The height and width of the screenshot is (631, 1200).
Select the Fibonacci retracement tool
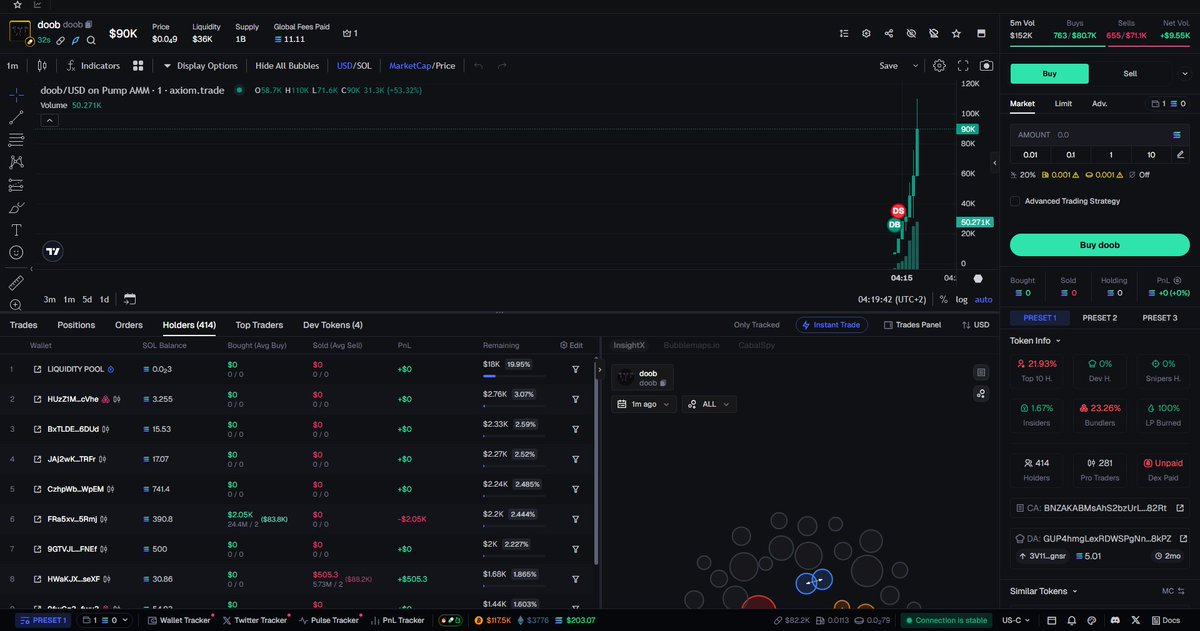16,140
